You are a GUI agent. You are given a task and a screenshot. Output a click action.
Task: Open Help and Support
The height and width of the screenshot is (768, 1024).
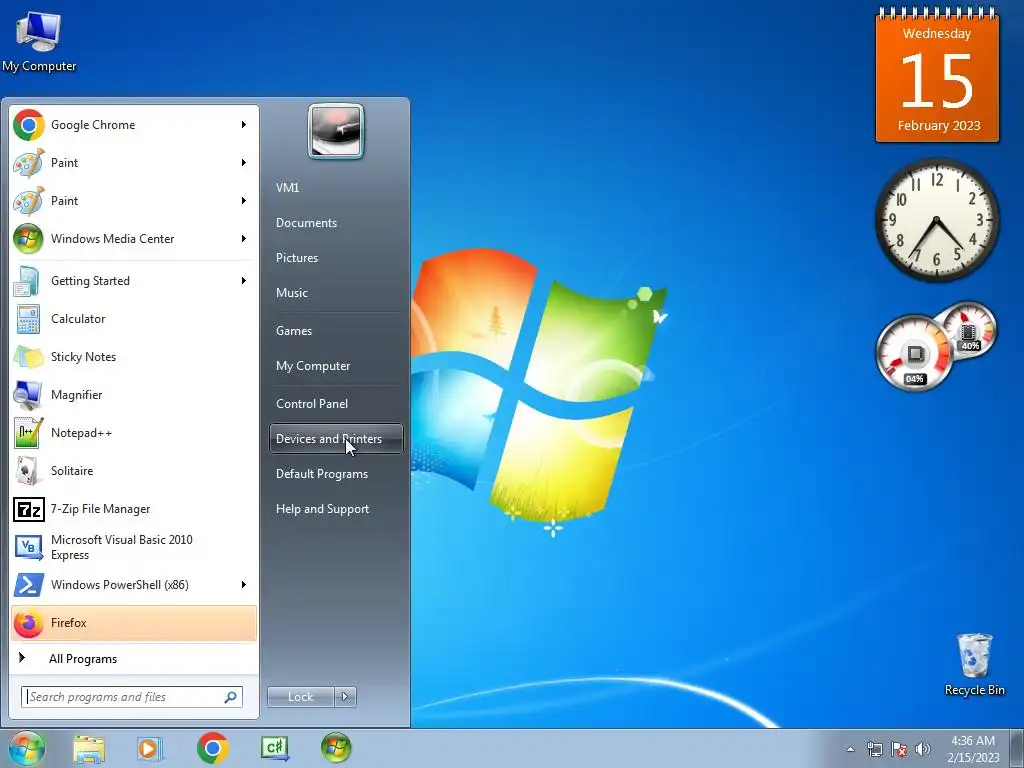pyautogui.click(x=336, y=509)
